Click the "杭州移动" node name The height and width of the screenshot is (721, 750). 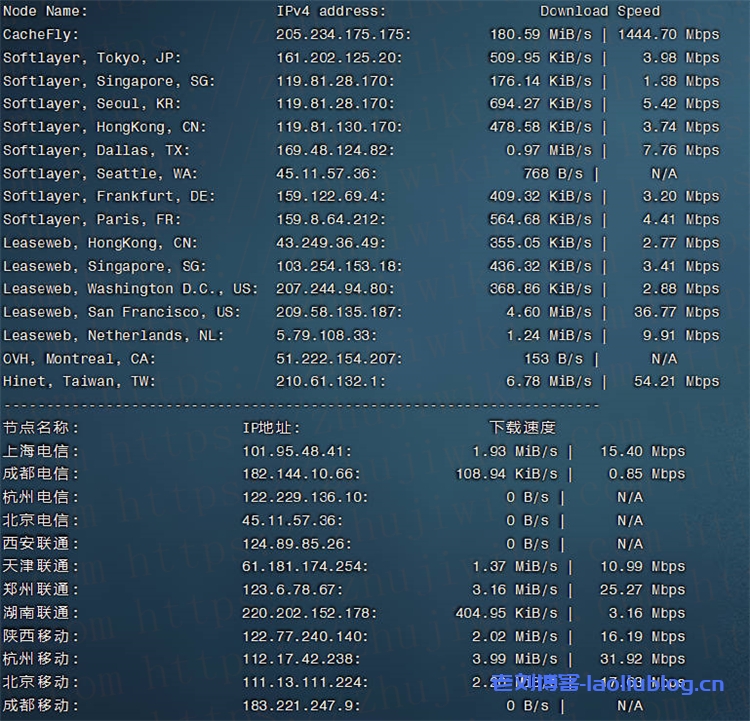(41, 659)
